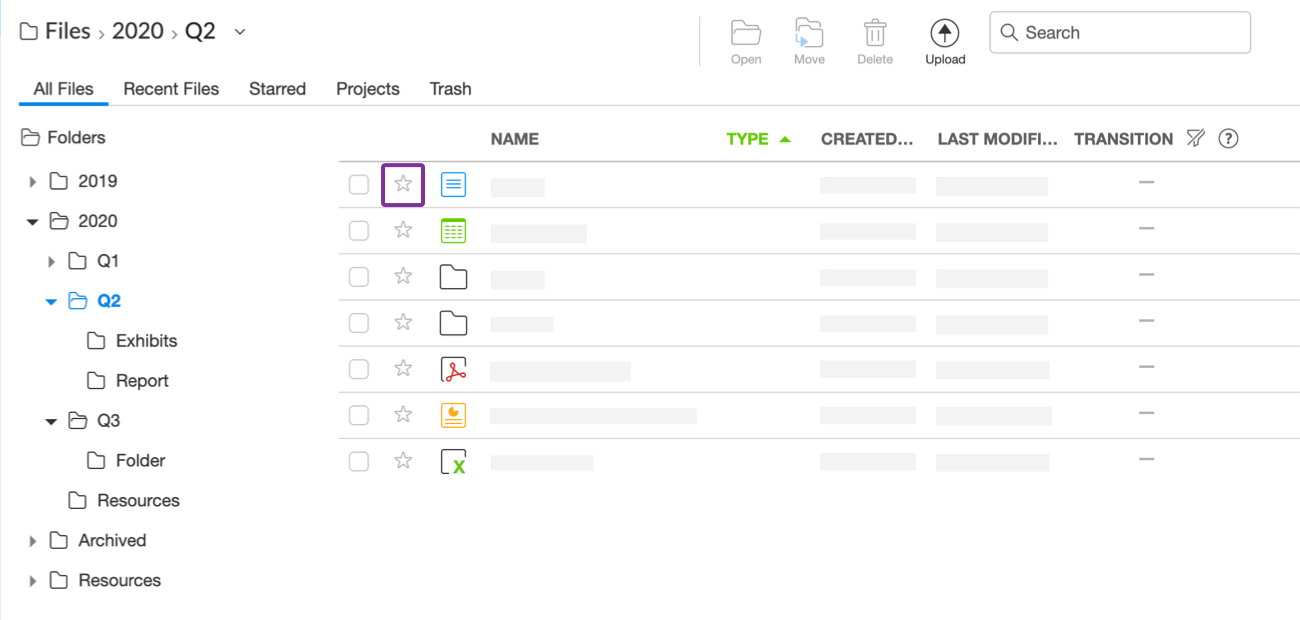
Task: Collapse the Q3 folder in the tree
Action: pos(51,422)
